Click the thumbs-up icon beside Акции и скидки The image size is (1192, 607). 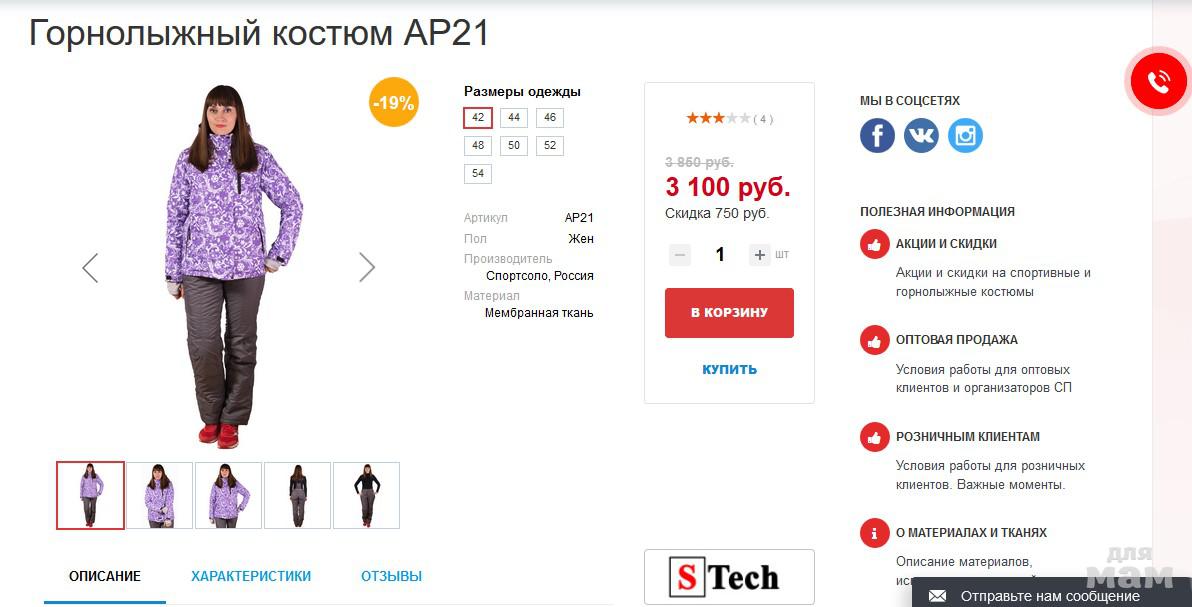pyautogui.click(x=875, y=244)
